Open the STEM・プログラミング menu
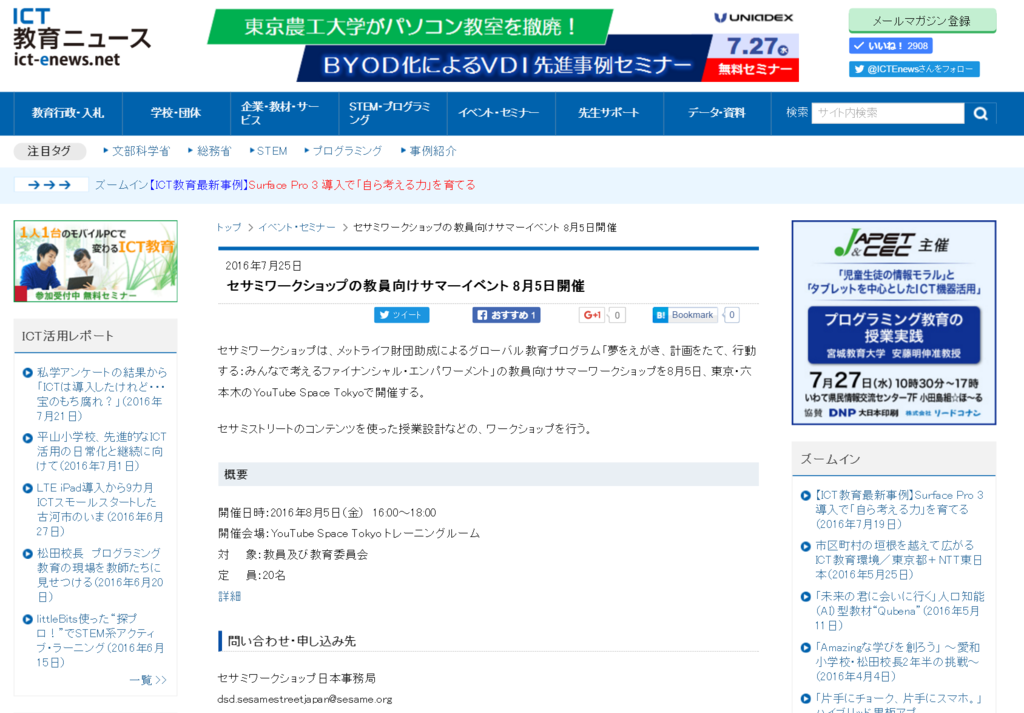Image resolution: width=1024 pixels, height=713 pixels. coord(392,113)
